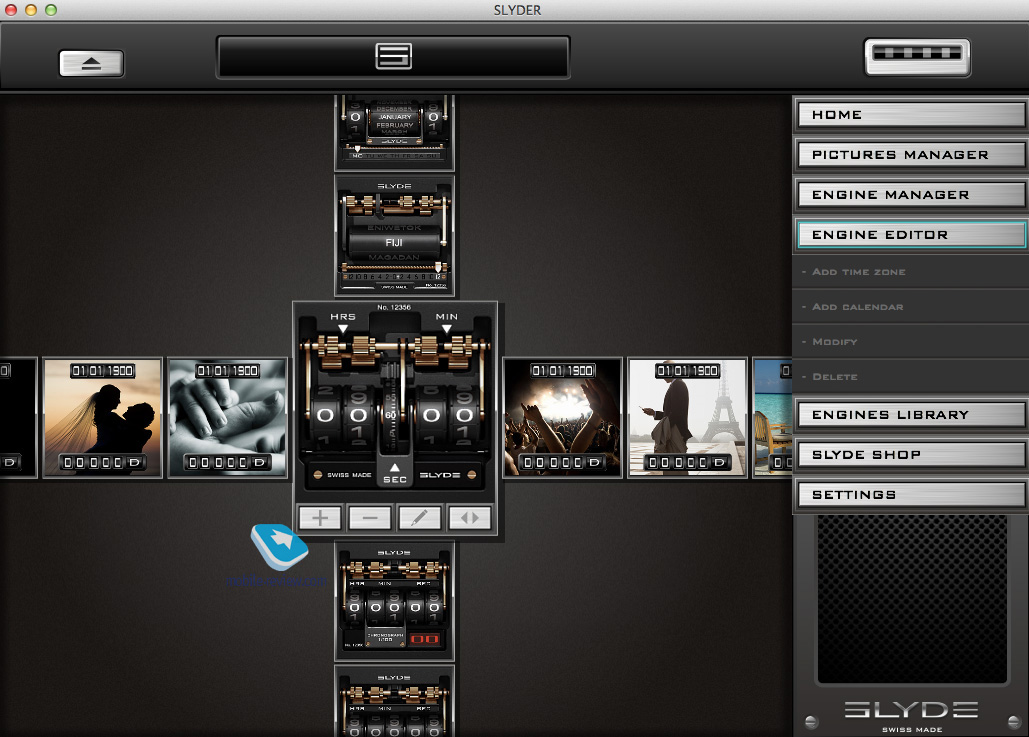This screenshot has height=737, width=1029.
Task: Select the month calendar engine thumbnail at top
Action: (x=394, y=133)
